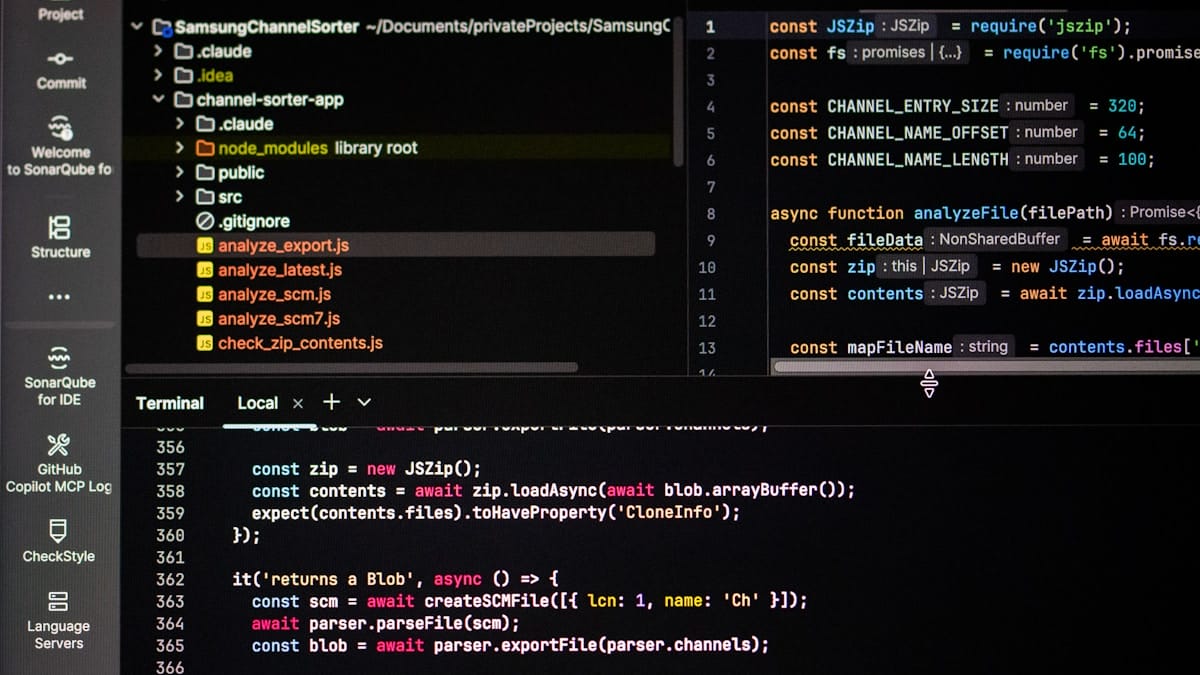
Task: Open analyze_scm.js file
Action: coord(275,294)
